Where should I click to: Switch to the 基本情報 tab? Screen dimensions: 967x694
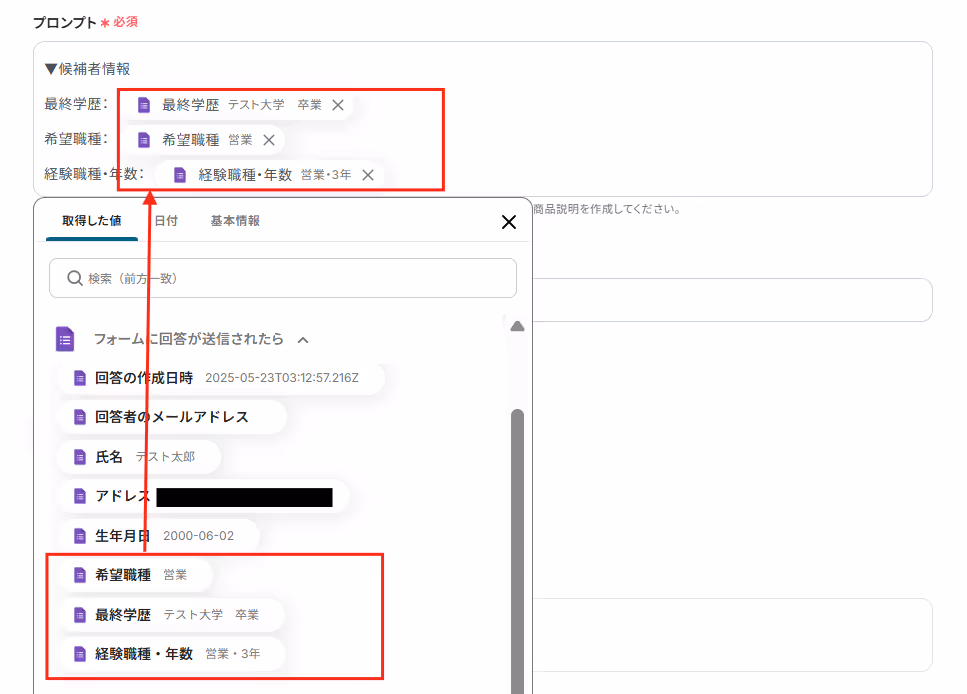235,221
